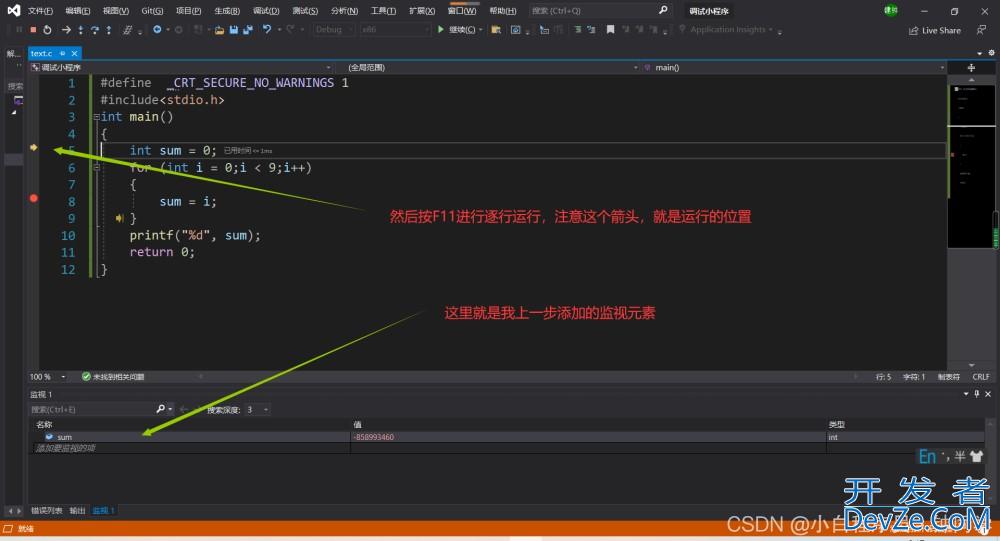Open the 视图(V) menu
This screenshot has width=1000, height=541.
click(x=115, y=11)
